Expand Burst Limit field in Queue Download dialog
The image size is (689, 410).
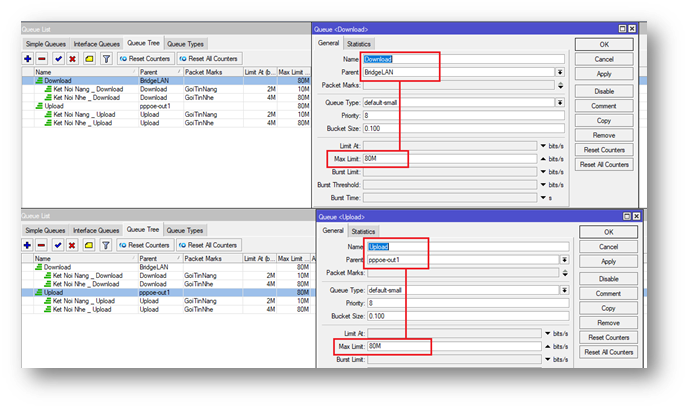coord(543,172)
